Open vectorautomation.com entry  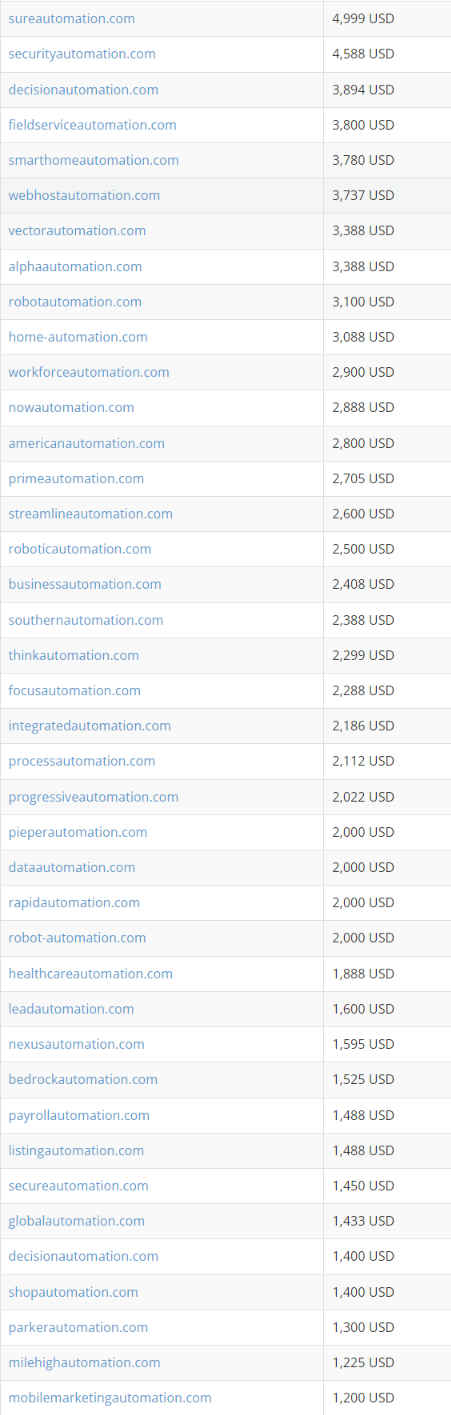(x=77, y=231)
